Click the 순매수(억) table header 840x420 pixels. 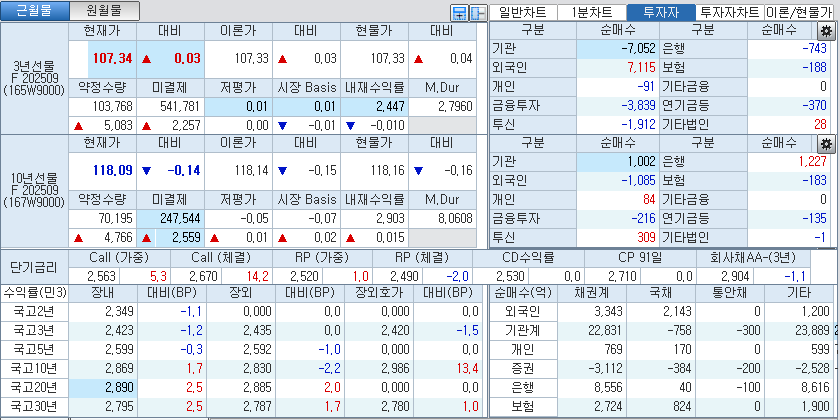click(x=524, y=293)
